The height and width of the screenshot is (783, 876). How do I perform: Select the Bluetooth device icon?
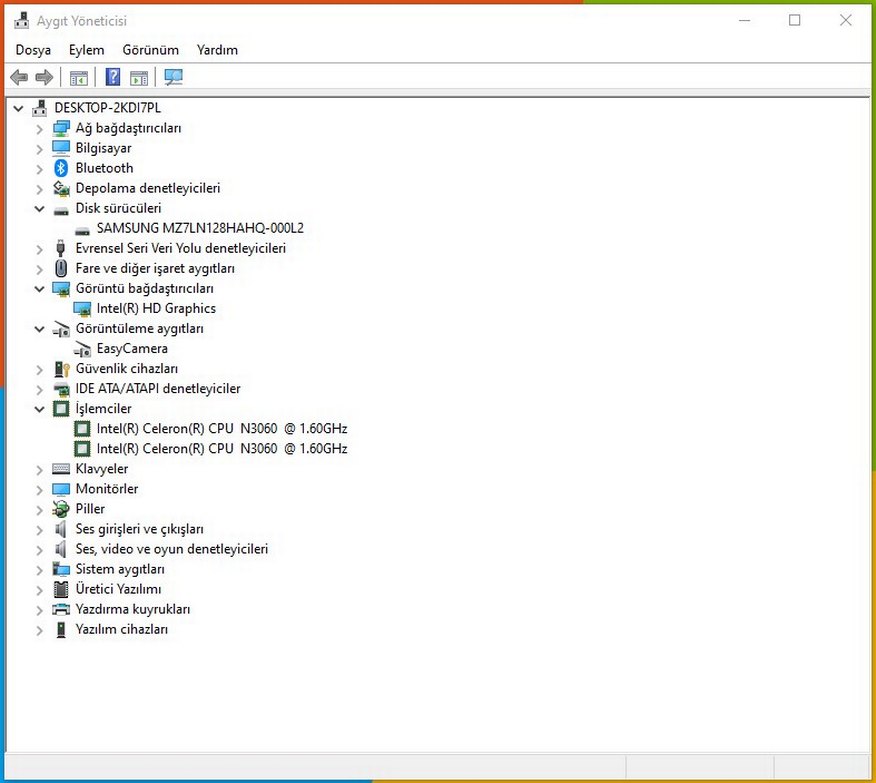pos(60,168)
